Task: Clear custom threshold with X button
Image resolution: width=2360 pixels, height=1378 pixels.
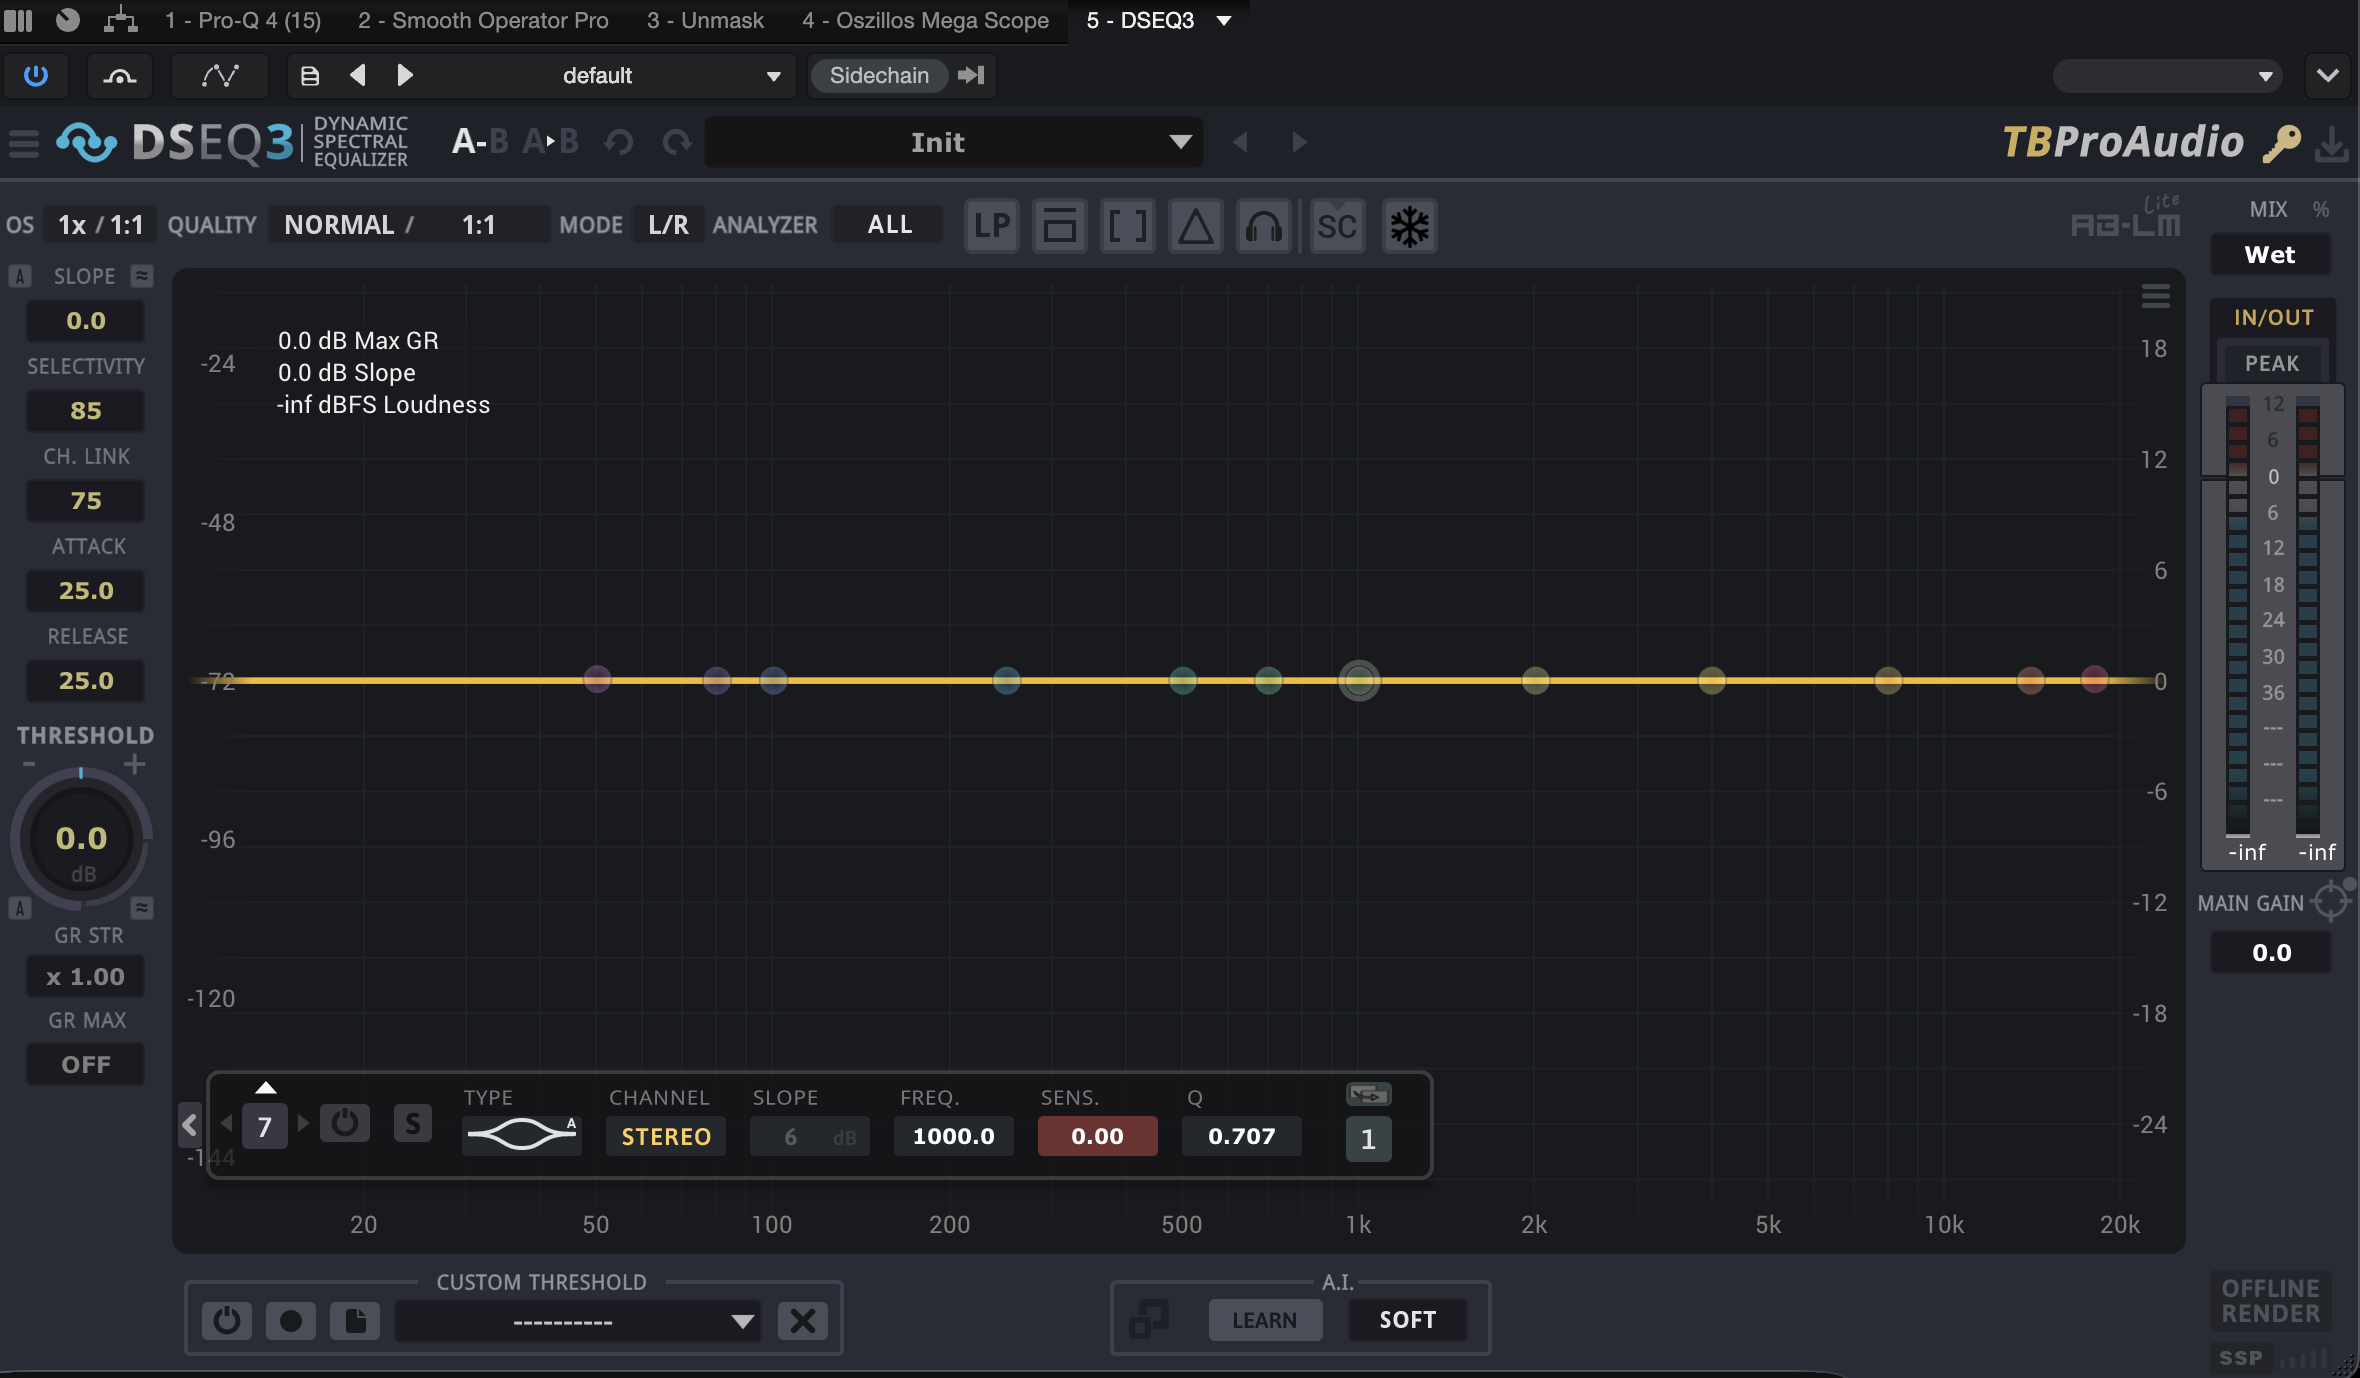Action: coord(802,1321)
